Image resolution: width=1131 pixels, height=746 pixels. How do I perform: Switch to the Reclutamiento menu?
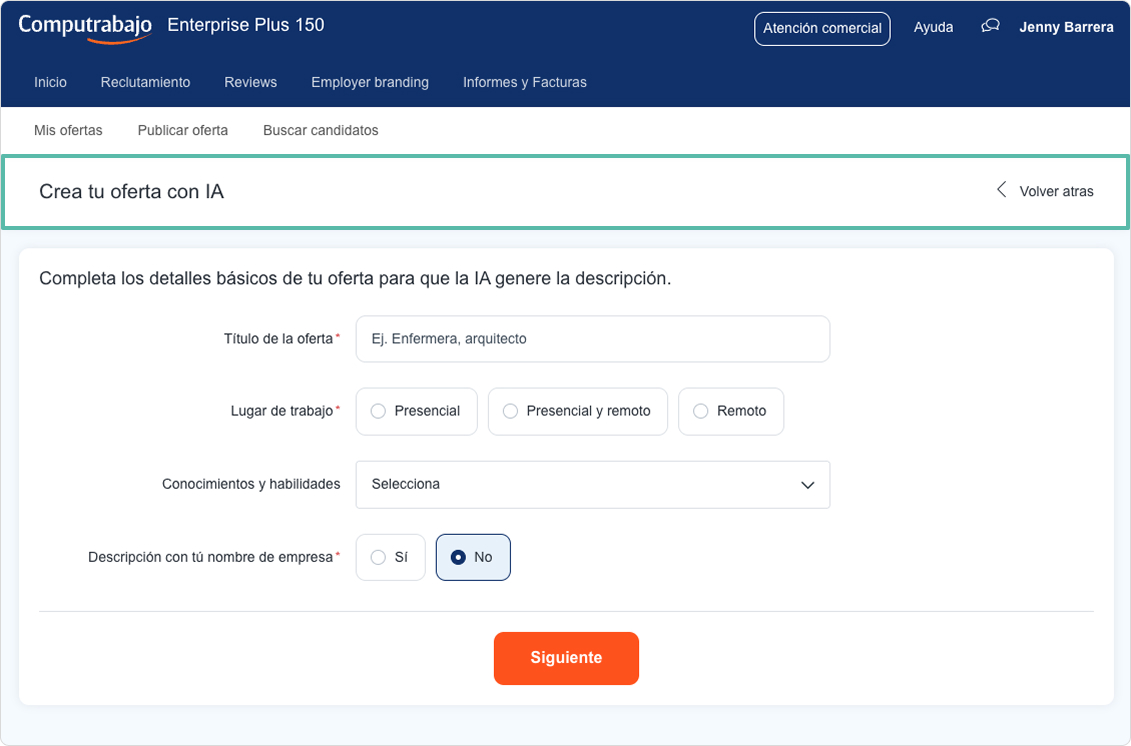click(145, 82)
